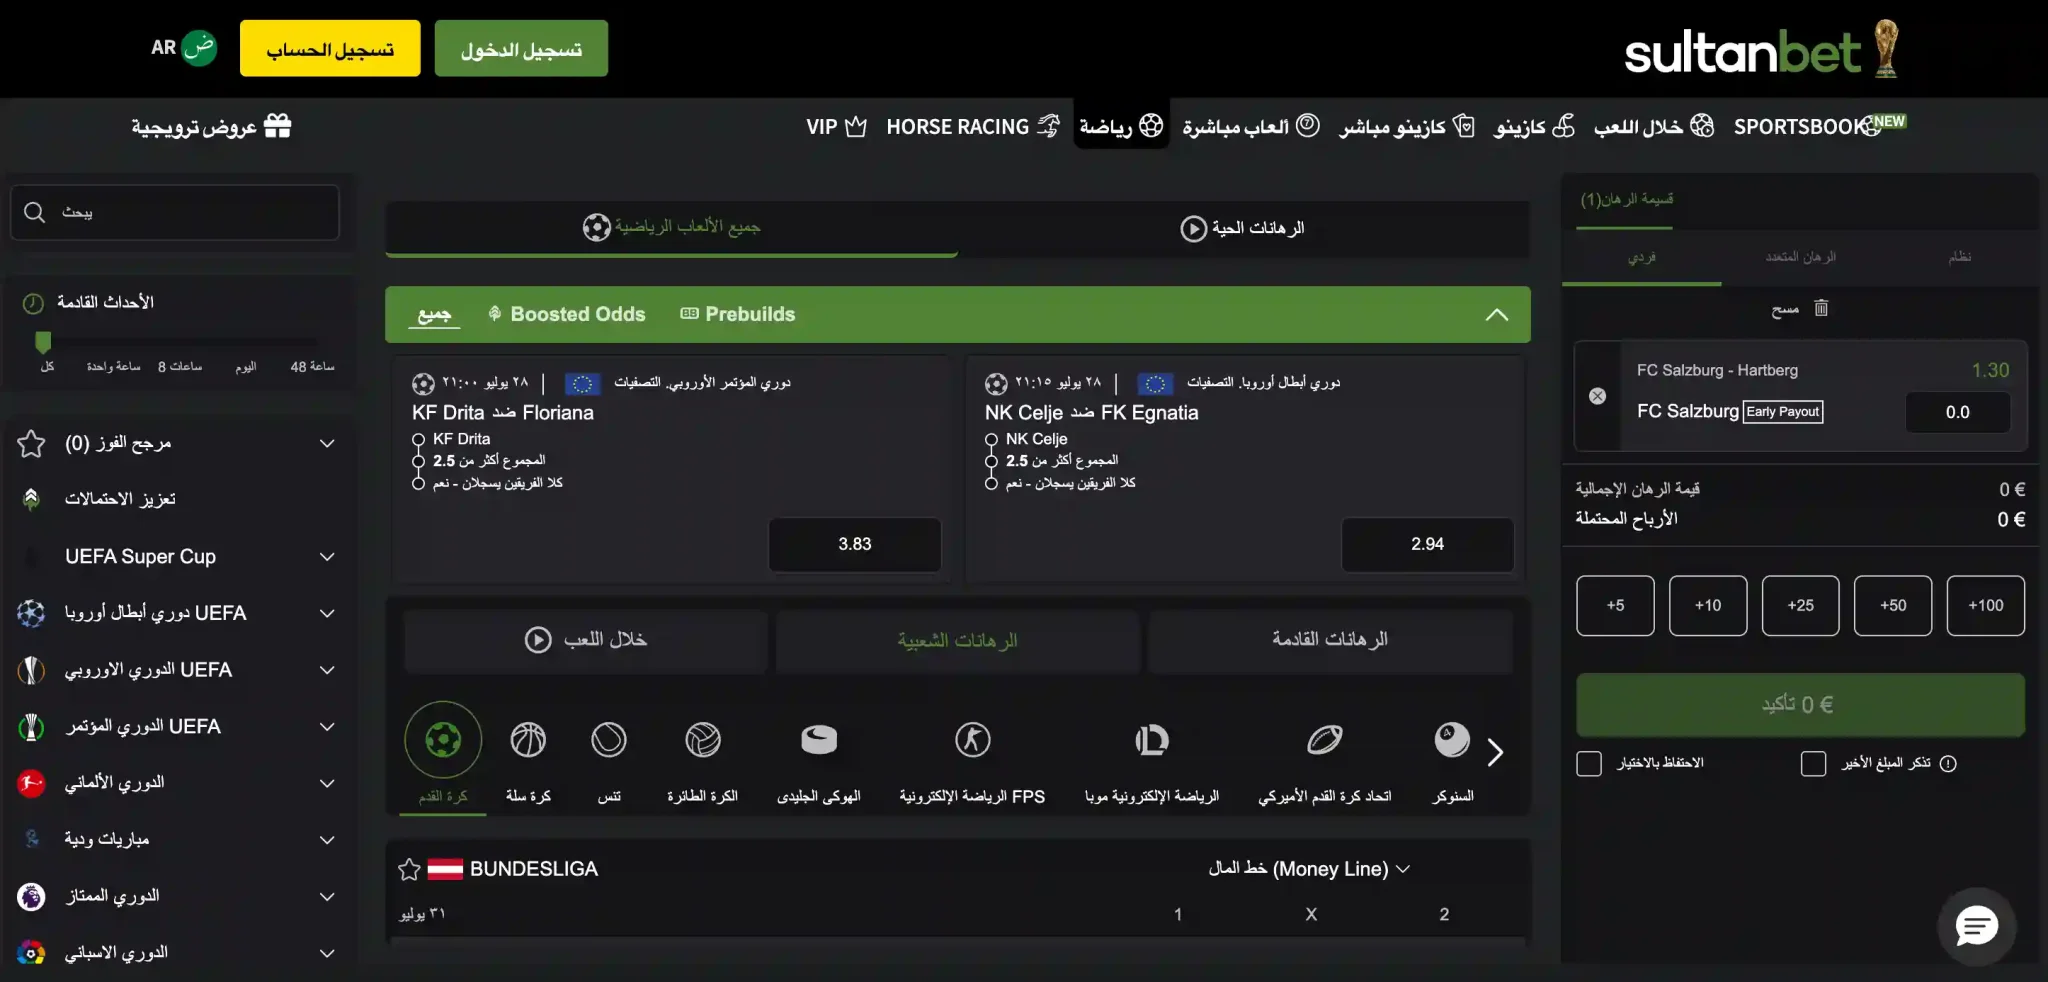Expand the UEFA Europa League list
The image size is (2048, 982).
click(327, 670)
